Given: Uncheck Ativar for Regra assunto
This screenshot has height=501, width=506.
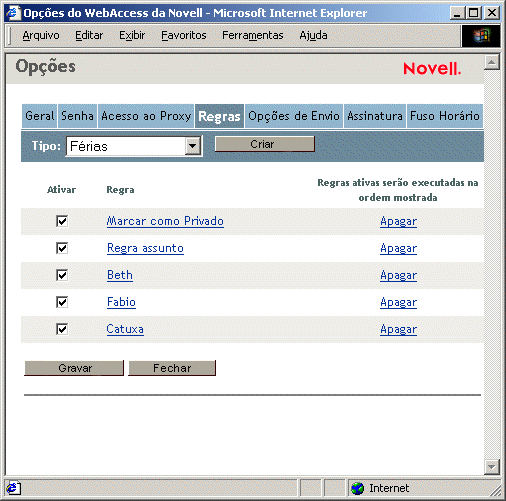Looking at the screenshot, I should pyautogui.click(x=62, y=248).
